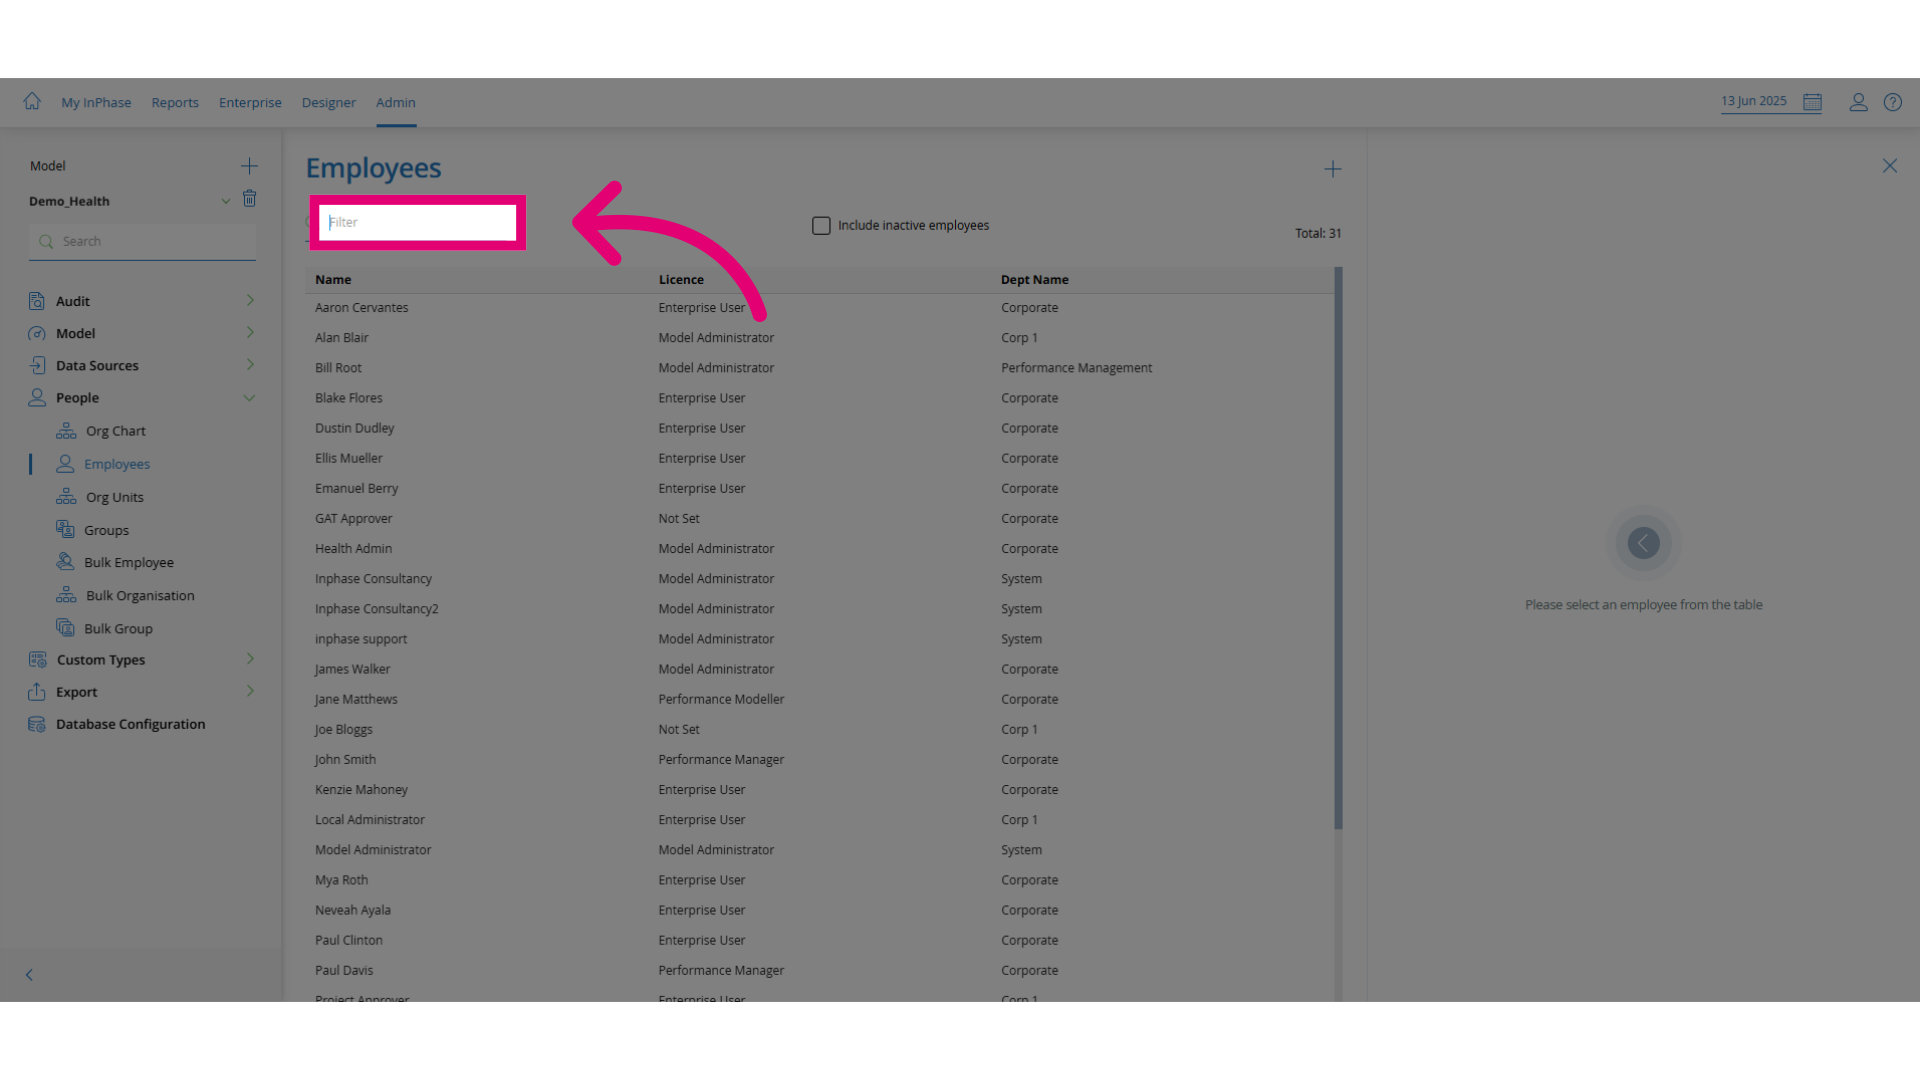Click the Org Chart icon
Viewport: 1920px width, 1080px height.
click(66, 431)
